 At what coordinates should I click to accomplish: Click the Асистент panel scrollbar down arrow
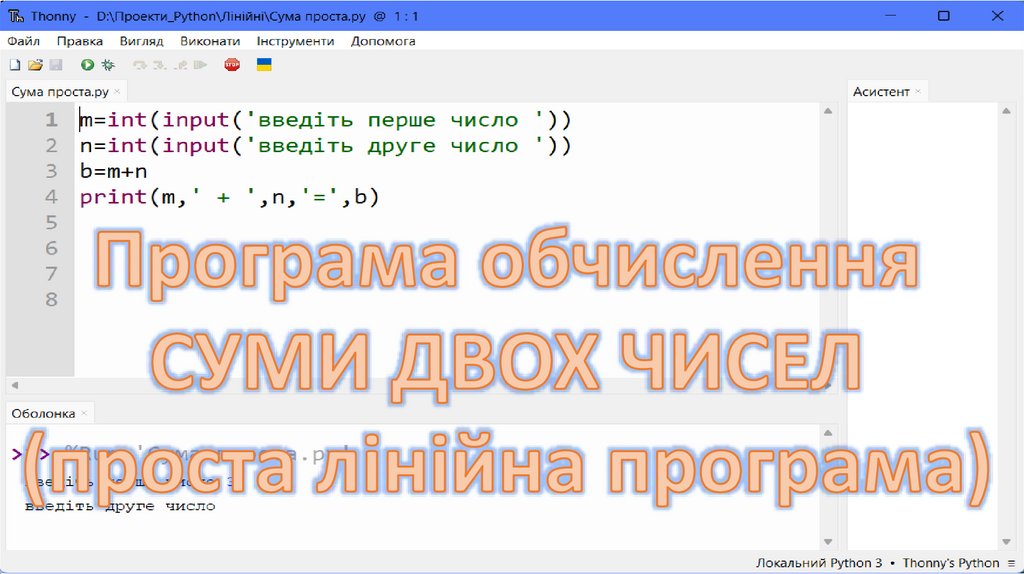(x=1006, y=542)
